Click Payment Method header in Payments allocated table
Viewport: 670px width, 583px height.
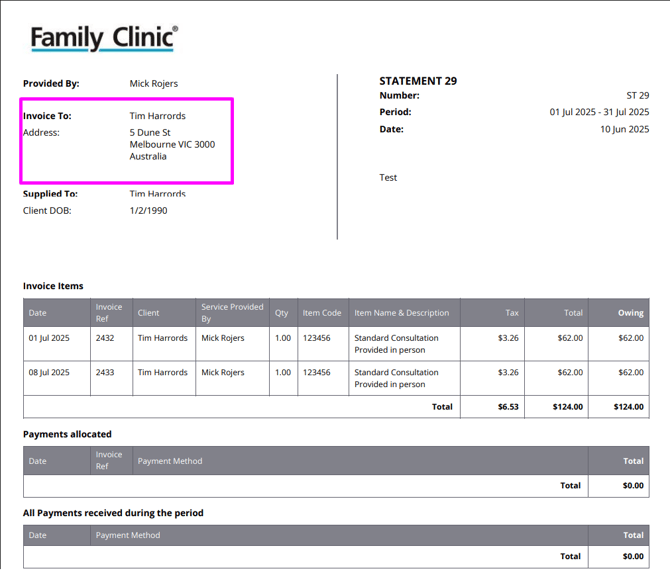point(170,461)
